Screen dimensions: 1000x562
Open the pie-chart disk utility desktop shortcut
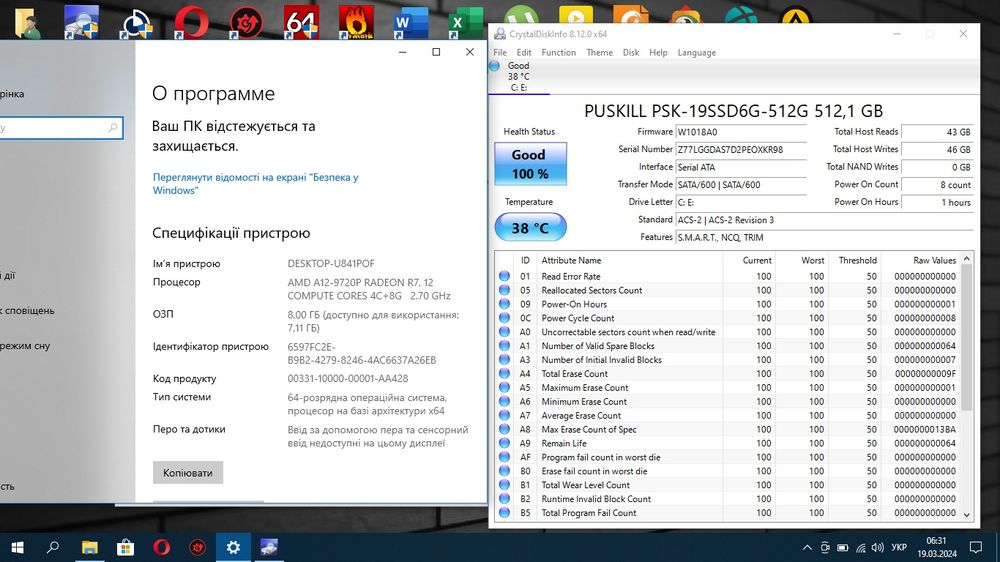(136, 24)
